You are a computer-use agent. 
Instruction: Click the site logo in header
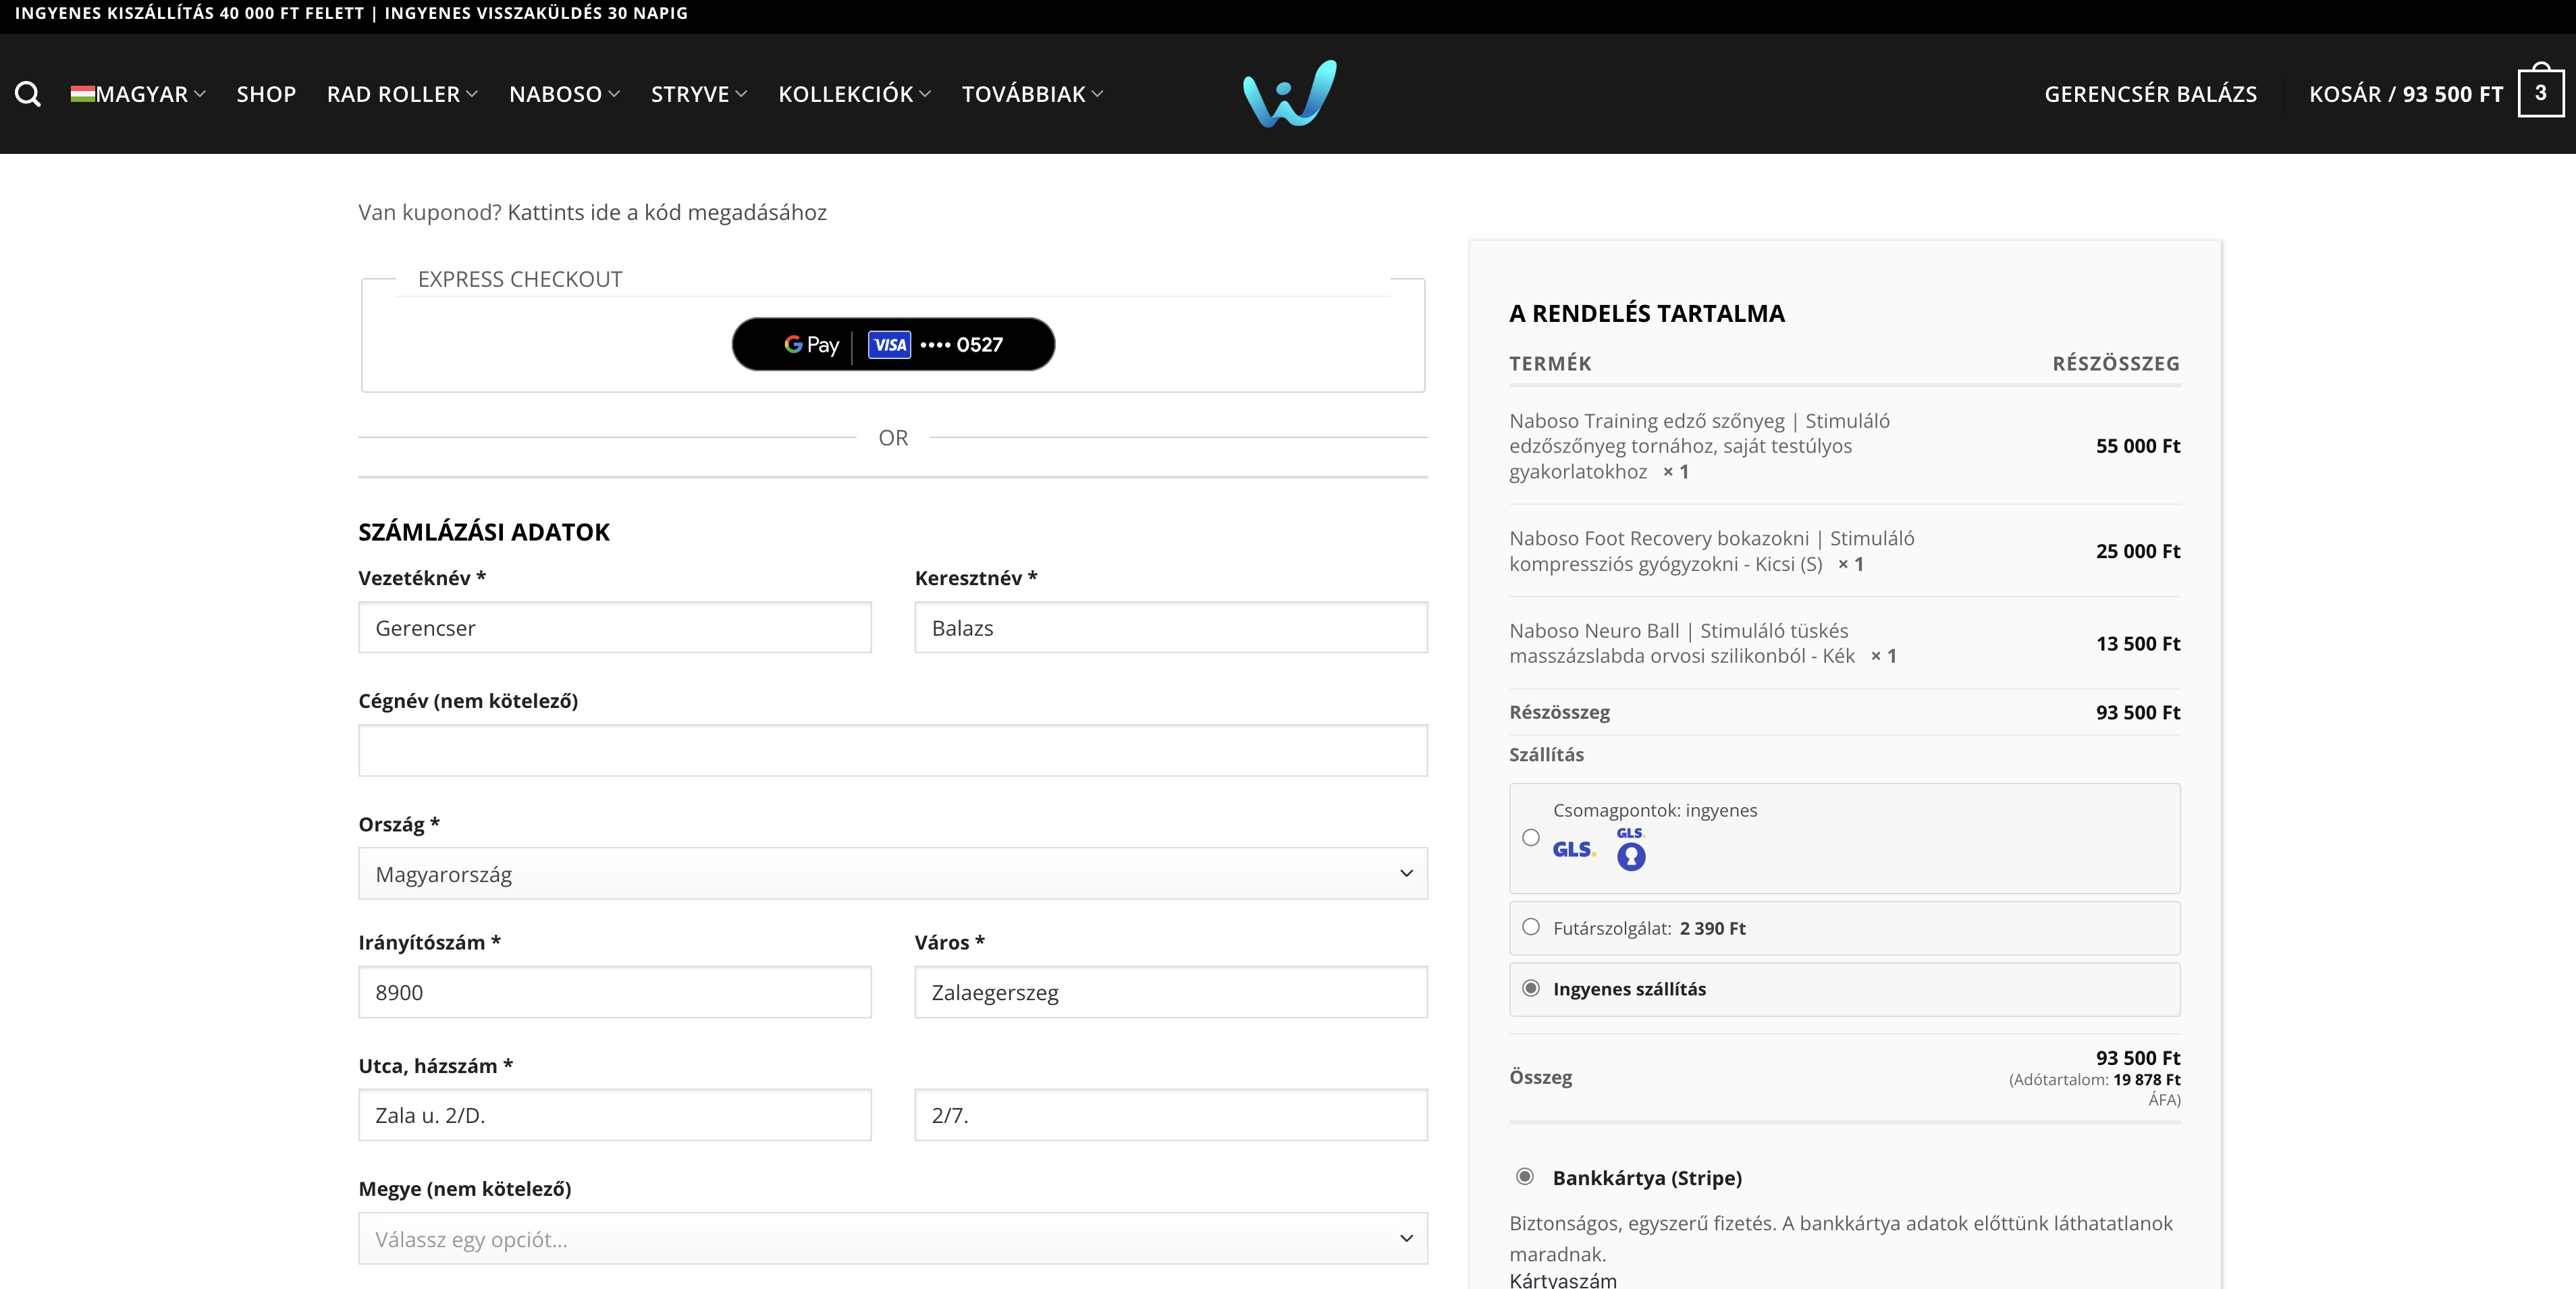pos(1289,93)
